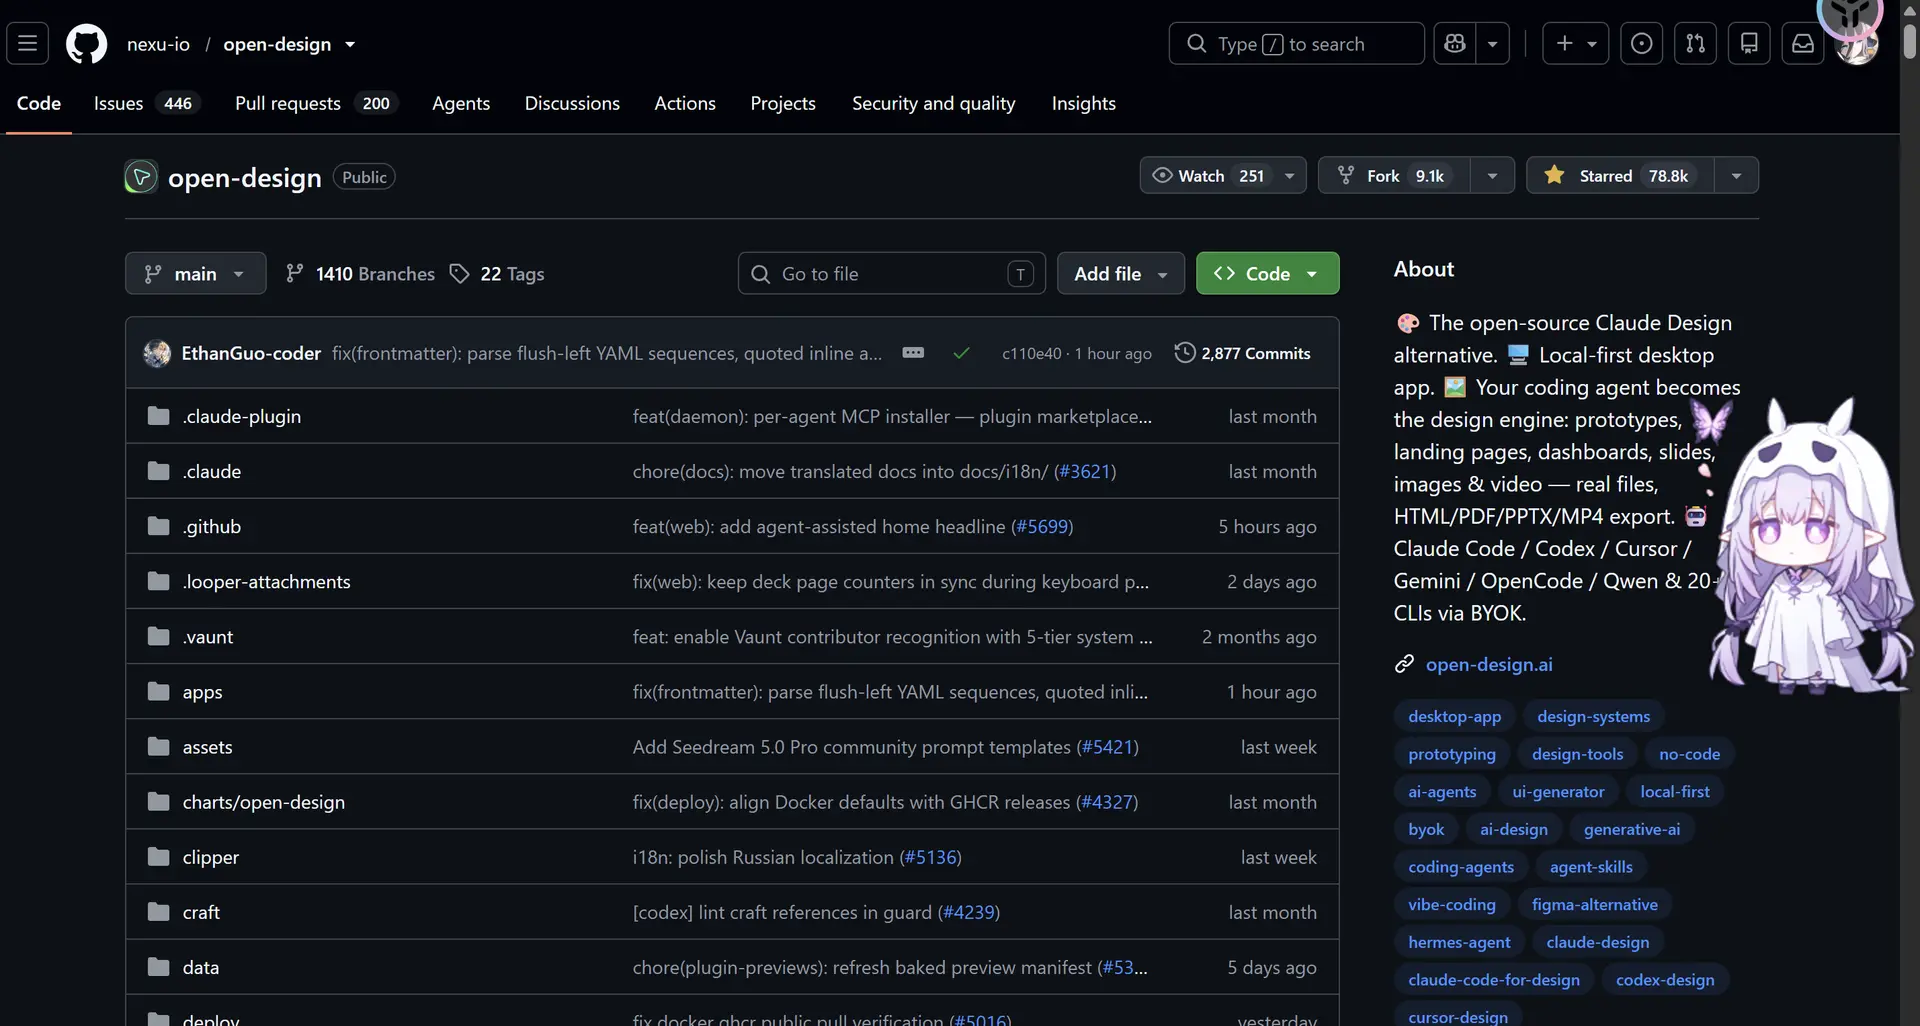Open the Actions tab
Image resolution: width=1920 pixels, height=1026 pixels.
pos(685,103)
